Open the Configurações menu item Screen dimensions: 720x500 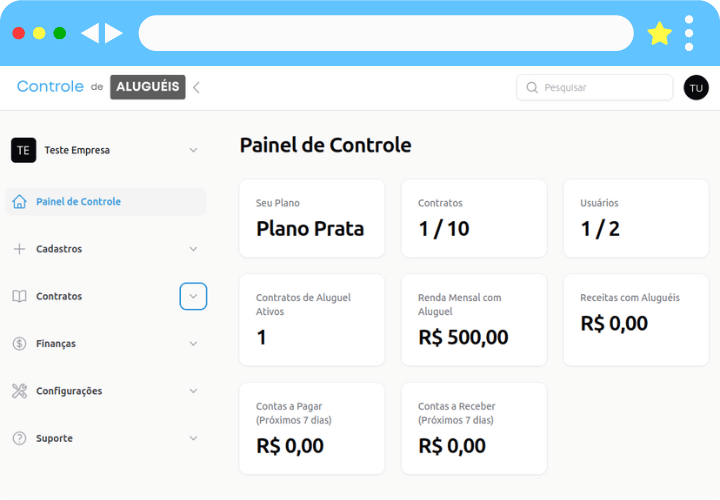[x=69, y=391]
